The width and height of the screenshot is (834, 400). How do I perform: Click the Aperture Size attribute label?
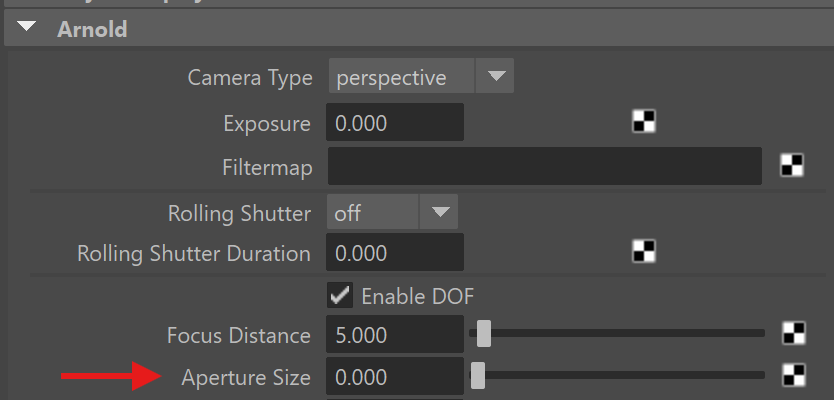point(246,378)
